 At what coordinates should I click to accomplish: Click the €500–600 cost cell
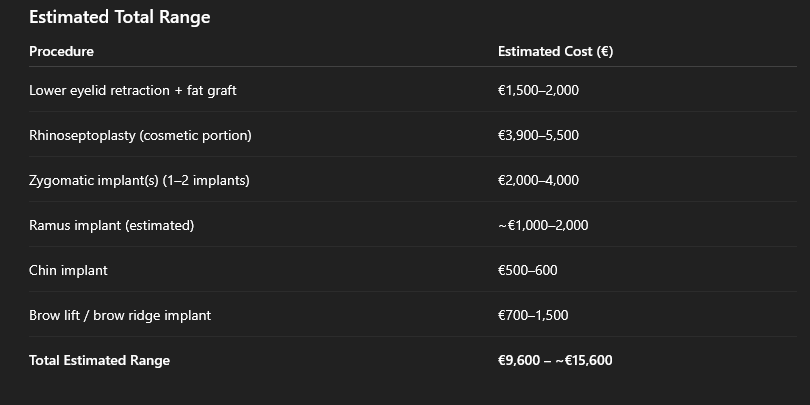(x=527, y=270)
